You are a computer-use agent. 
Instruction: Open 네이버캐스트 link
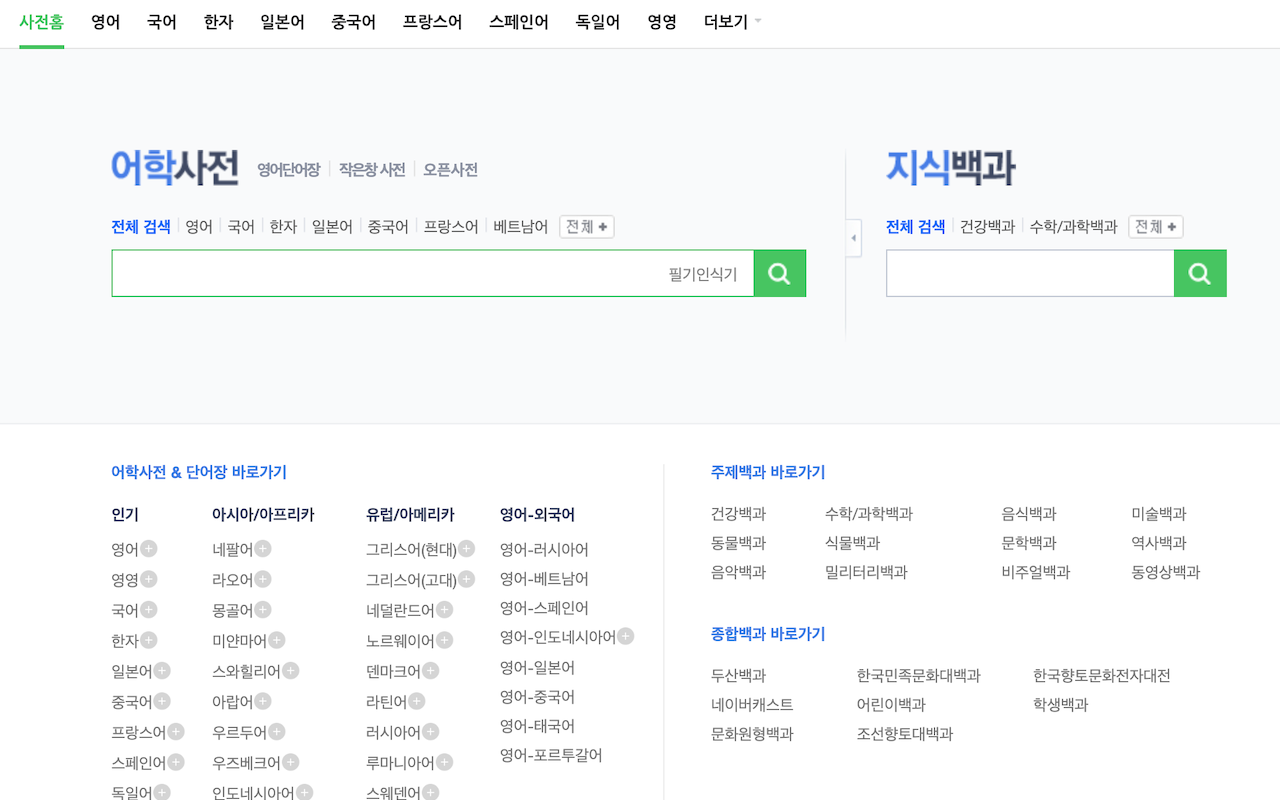click(x=752, y=704)
